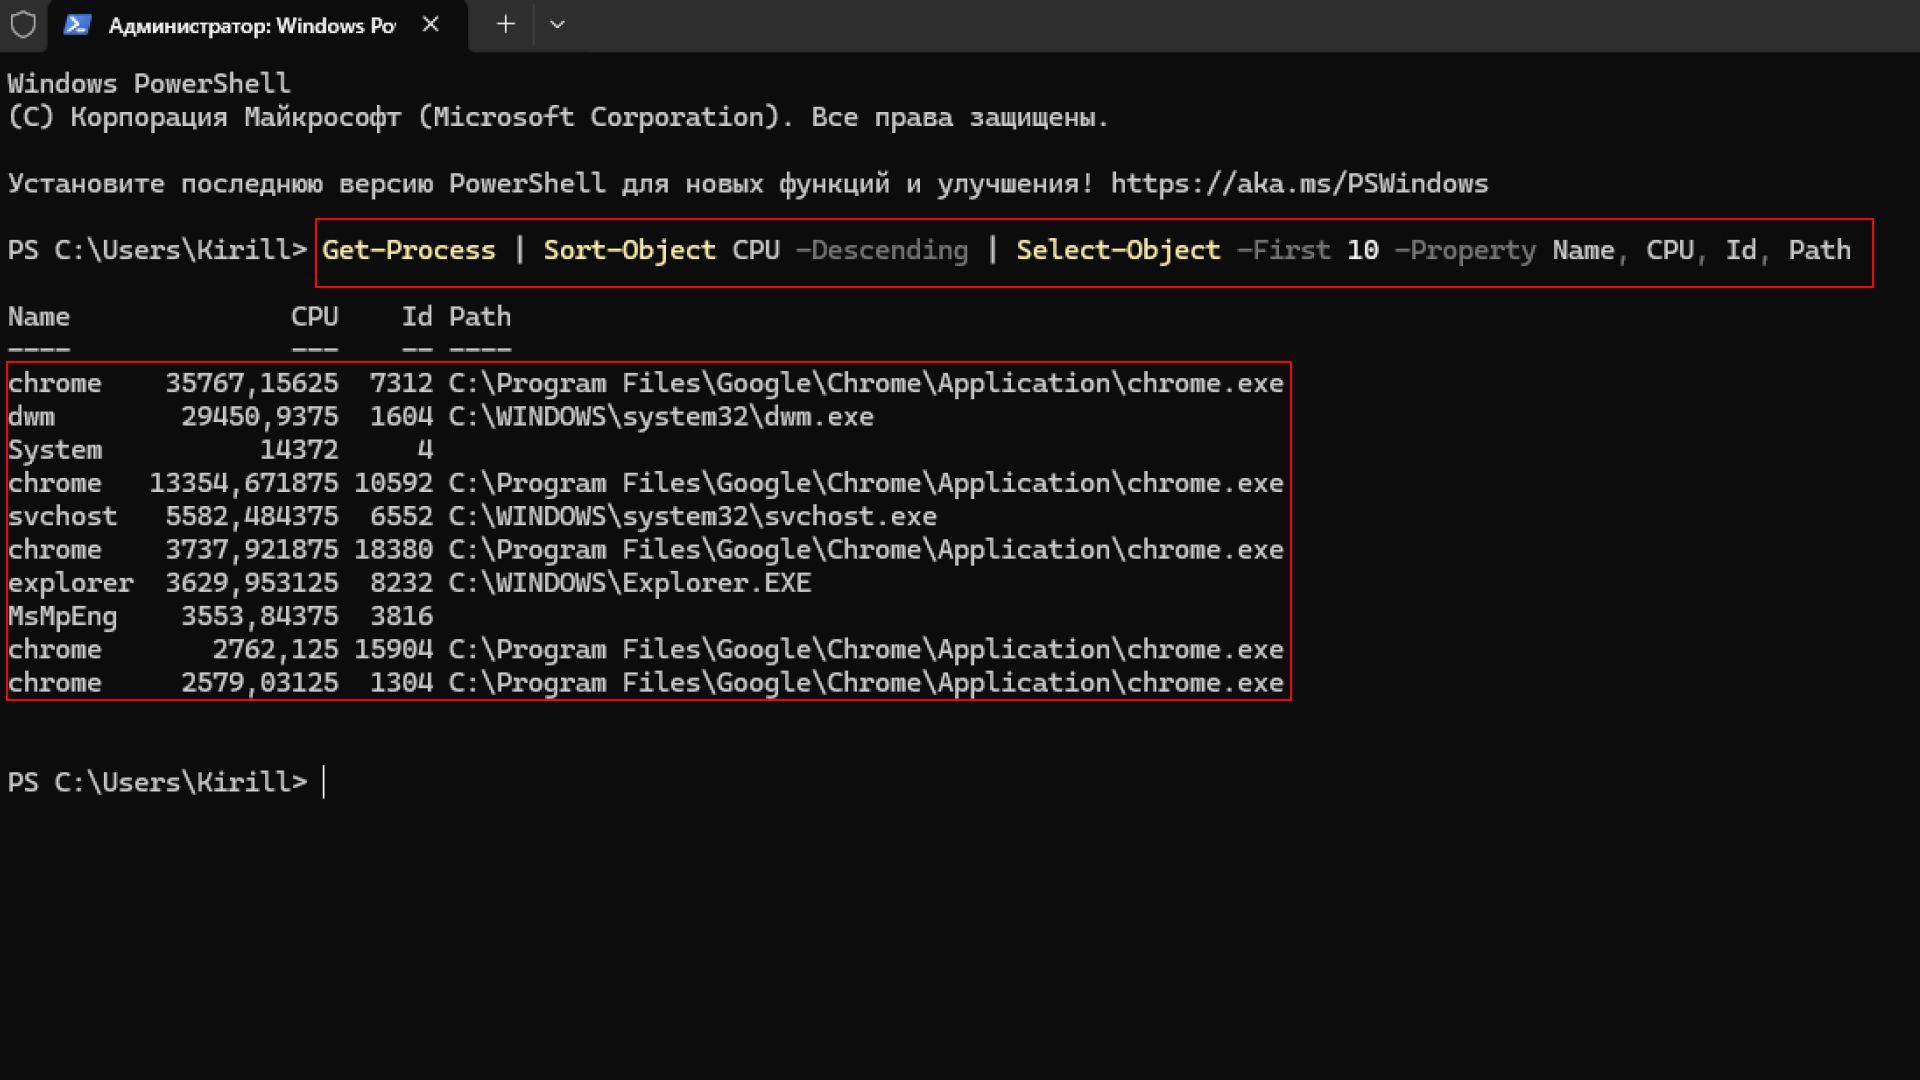Click the -Descending parameter text
The width and height of the screenshot is (1920, 1080).
881,250
